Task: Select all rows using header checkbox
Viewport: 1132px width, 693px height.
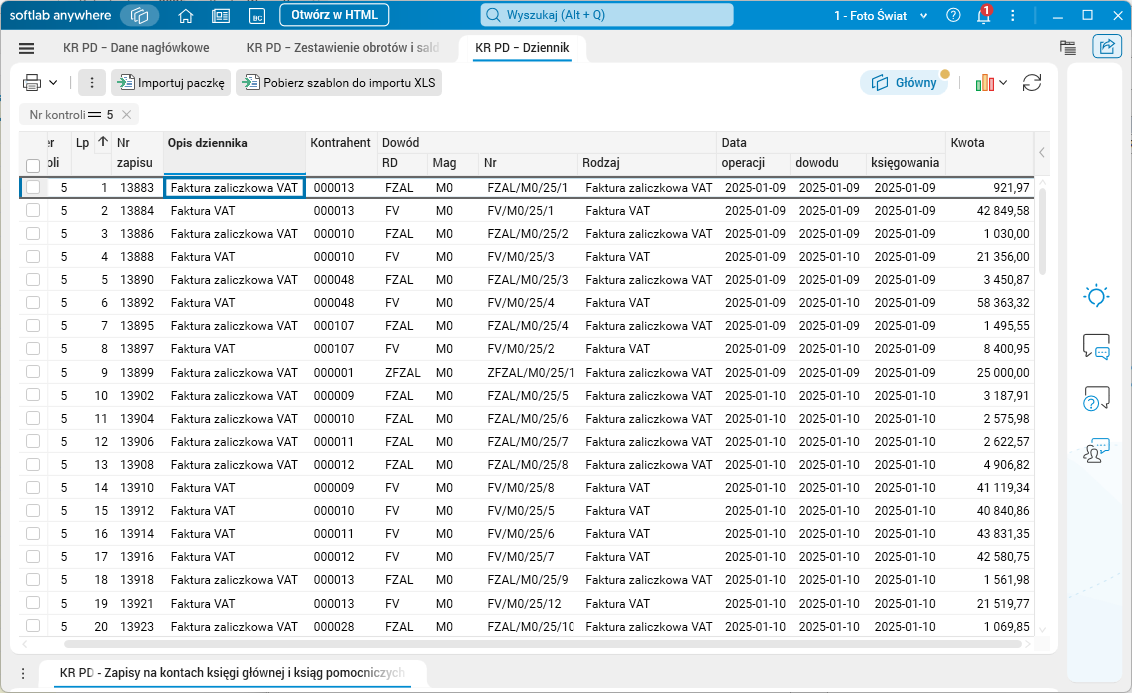Action: pos(33,165)
